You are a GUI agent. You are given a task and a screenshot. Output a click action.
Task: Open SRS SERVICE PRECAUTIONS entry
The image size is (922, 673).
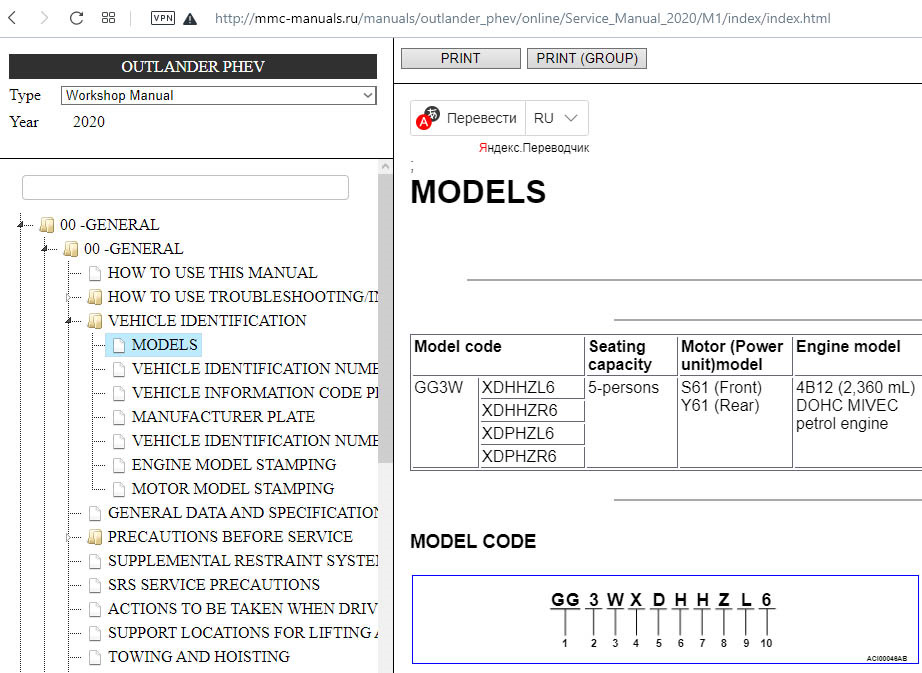213,584
